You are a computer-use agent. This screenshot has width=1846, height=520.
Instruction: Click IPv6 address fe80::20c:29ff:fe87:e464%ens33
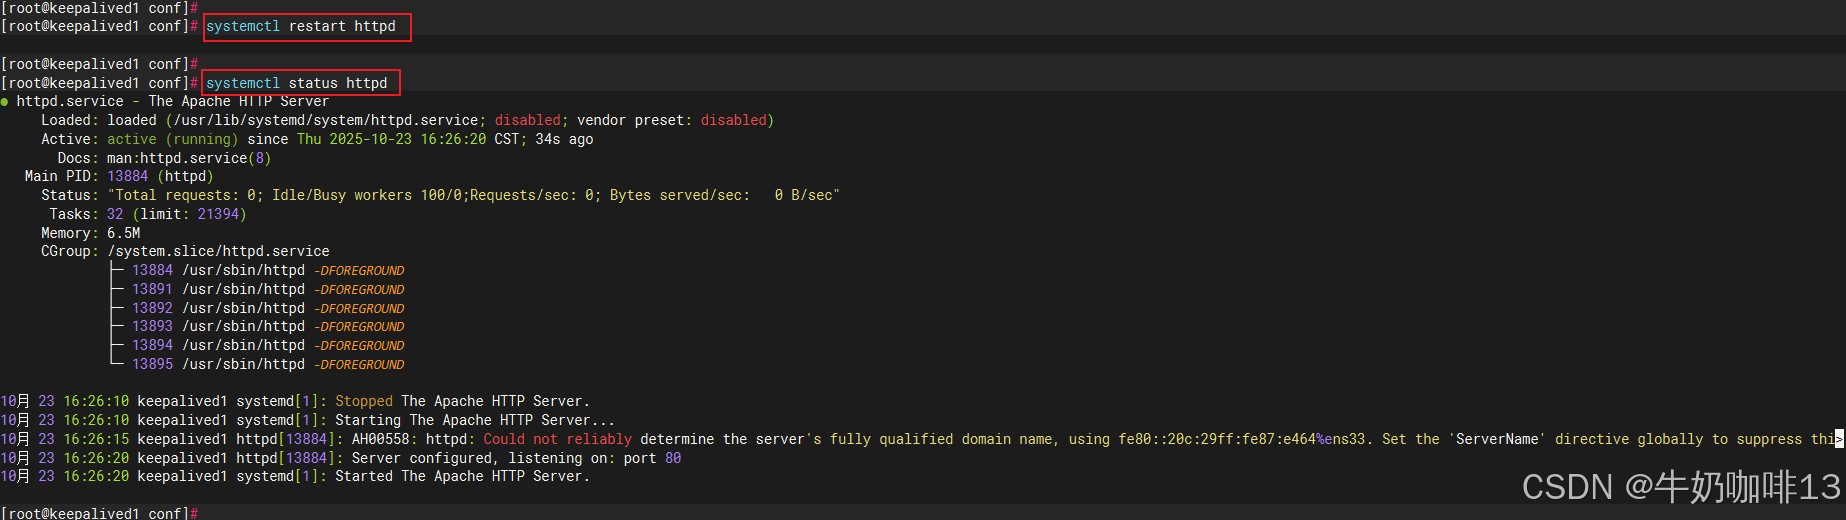tap(1242, 439)
